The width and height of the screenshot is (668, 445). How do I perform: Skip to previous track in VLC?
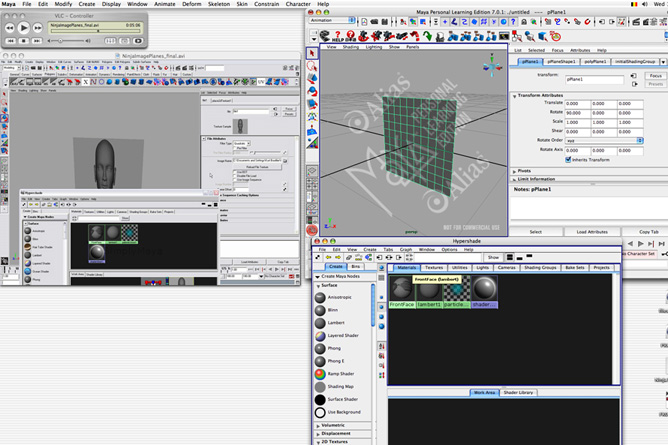pos(11,41)
